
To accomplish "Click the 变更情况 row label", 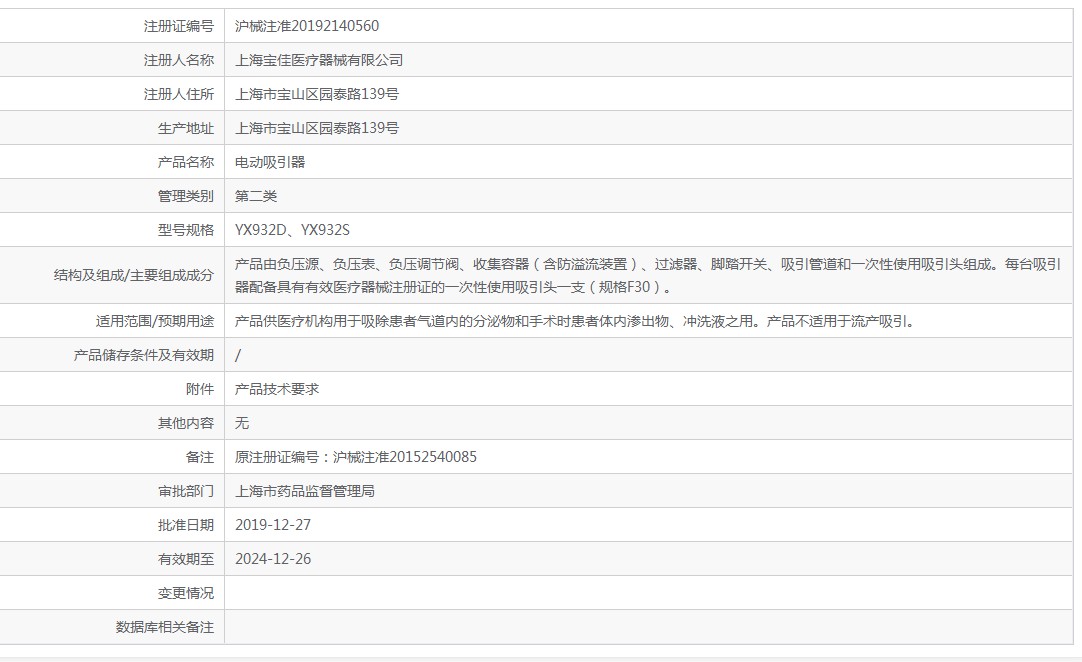I will click(185, 593).
